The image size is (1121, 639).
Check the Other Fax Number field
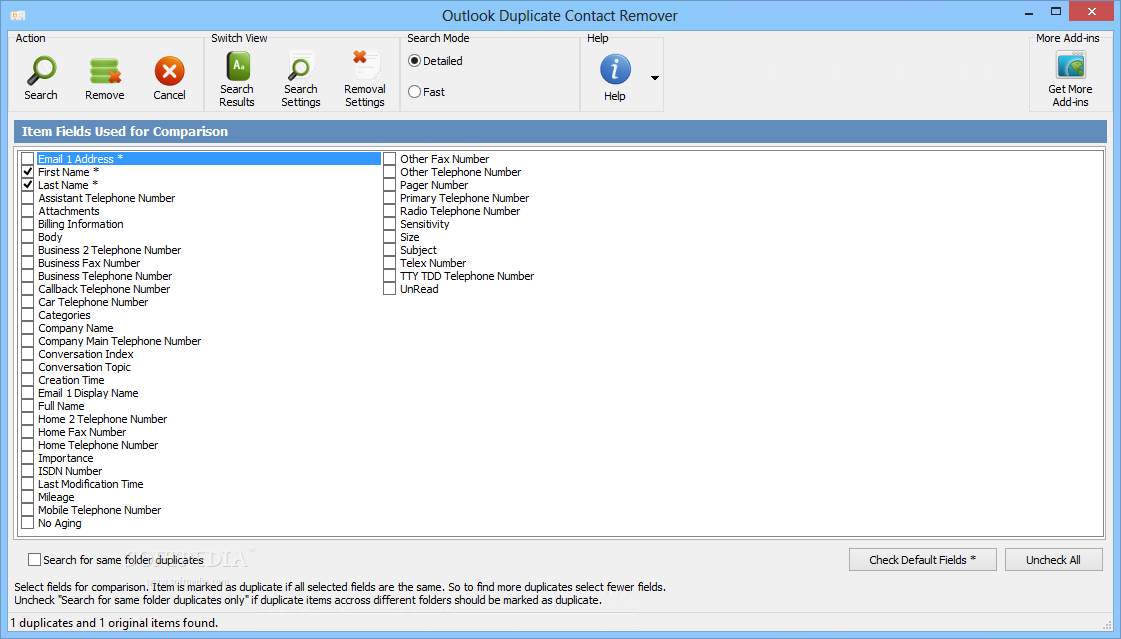[390, 159]
